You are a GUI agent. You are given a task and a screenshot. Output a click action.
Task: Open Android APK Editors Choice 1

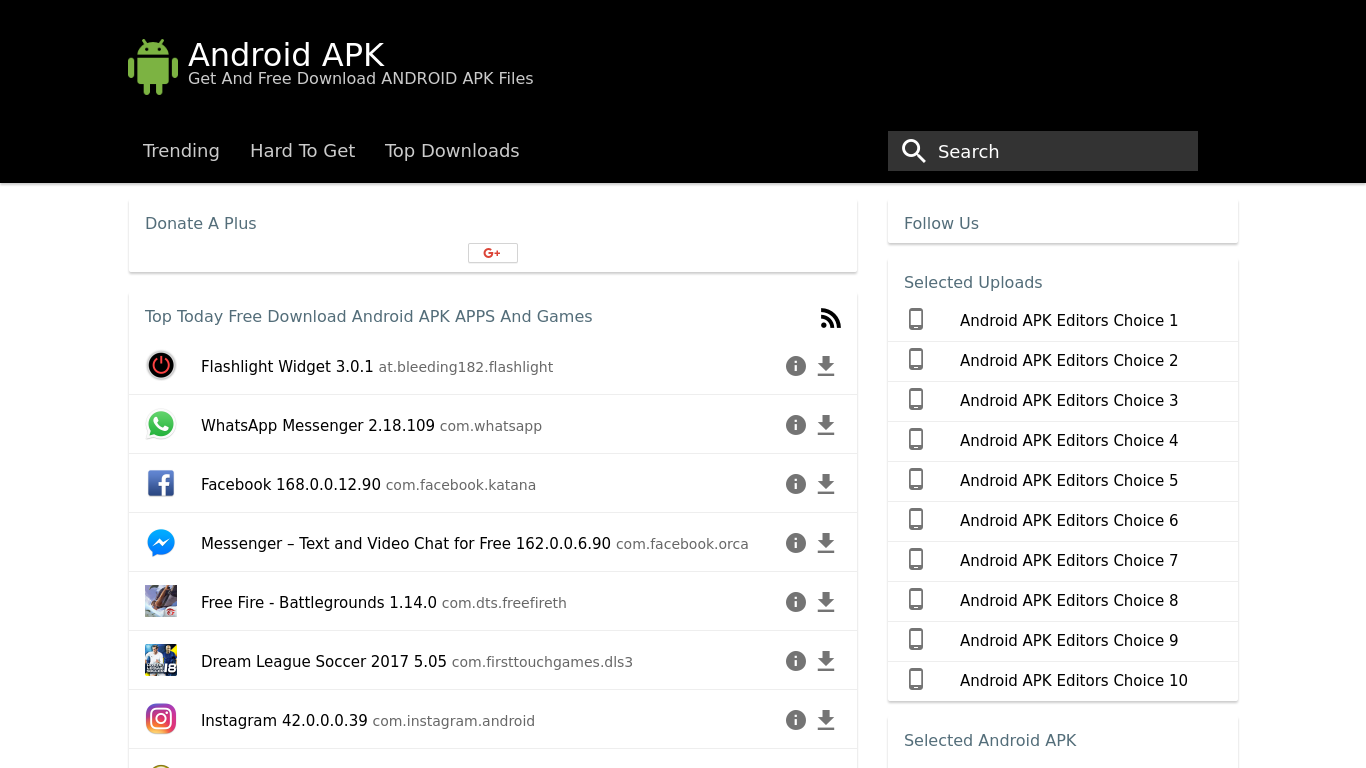(x=1068, y=321)
